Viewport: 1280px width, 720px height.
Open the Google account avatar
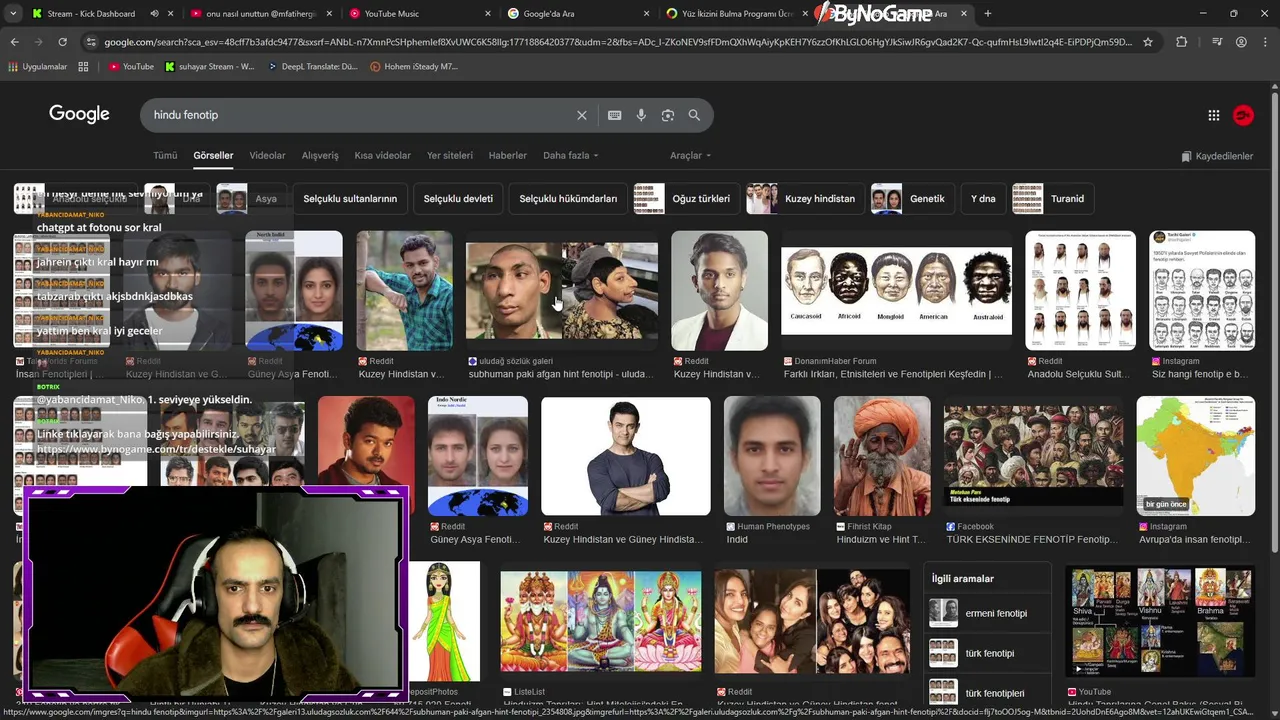[1243, 115]
